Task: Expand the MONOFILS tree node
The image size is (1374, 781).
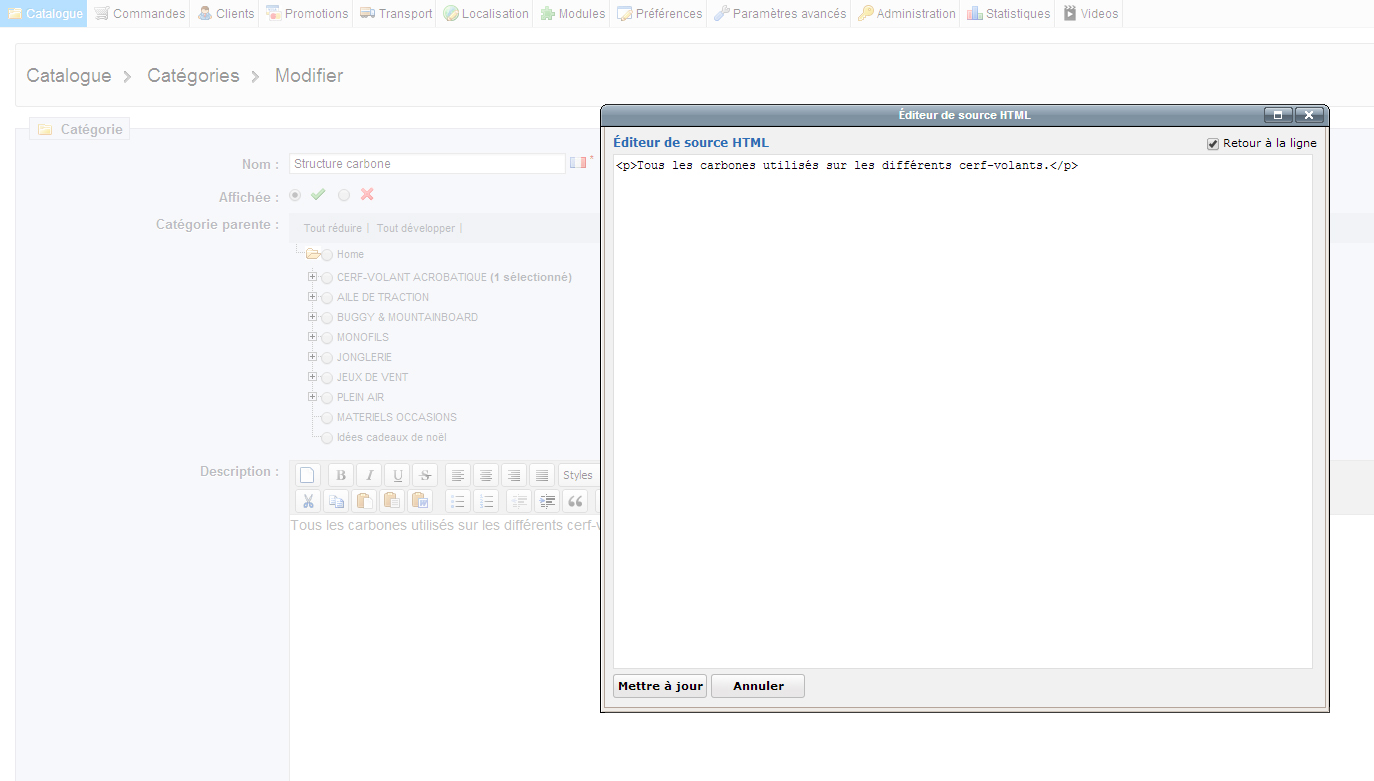Action: [313, 337]
